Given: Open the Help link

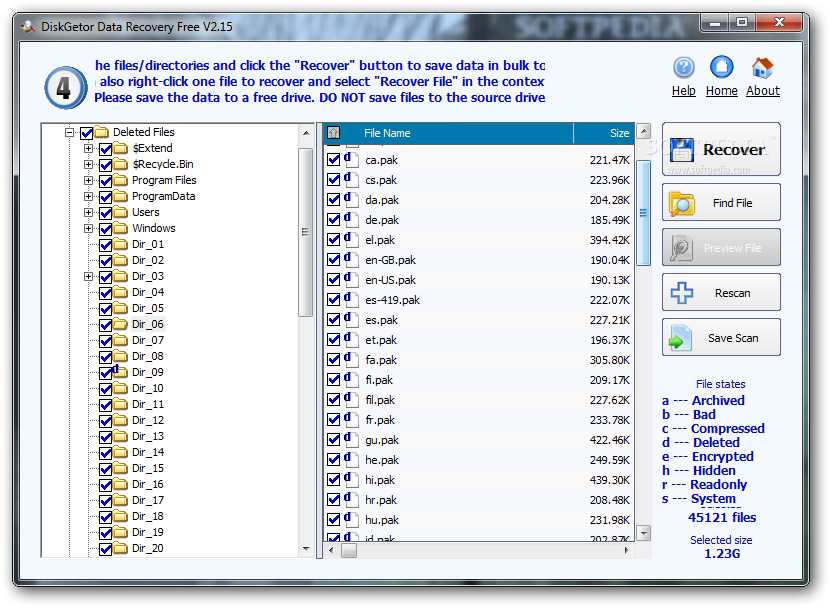Looking at the screenshot, I should 683,90.
